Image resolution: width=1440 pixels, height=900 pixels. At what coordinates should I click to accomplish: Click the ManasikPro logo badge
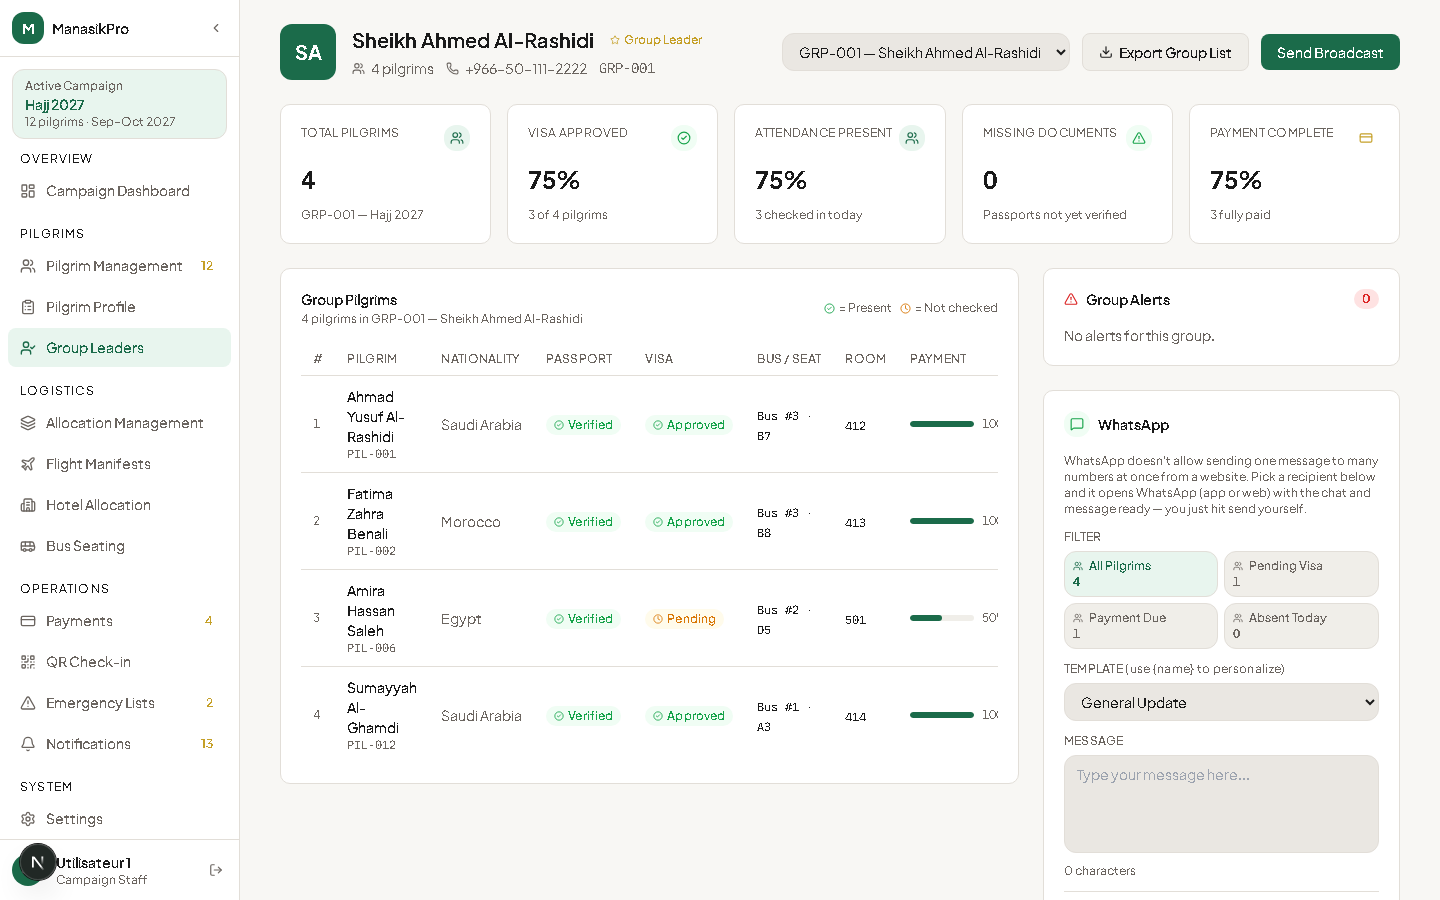28,28
